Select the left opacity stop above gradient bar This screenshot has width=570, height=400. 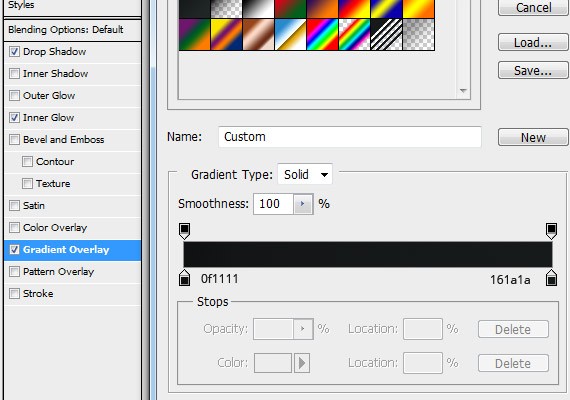[x=185, y=231]
